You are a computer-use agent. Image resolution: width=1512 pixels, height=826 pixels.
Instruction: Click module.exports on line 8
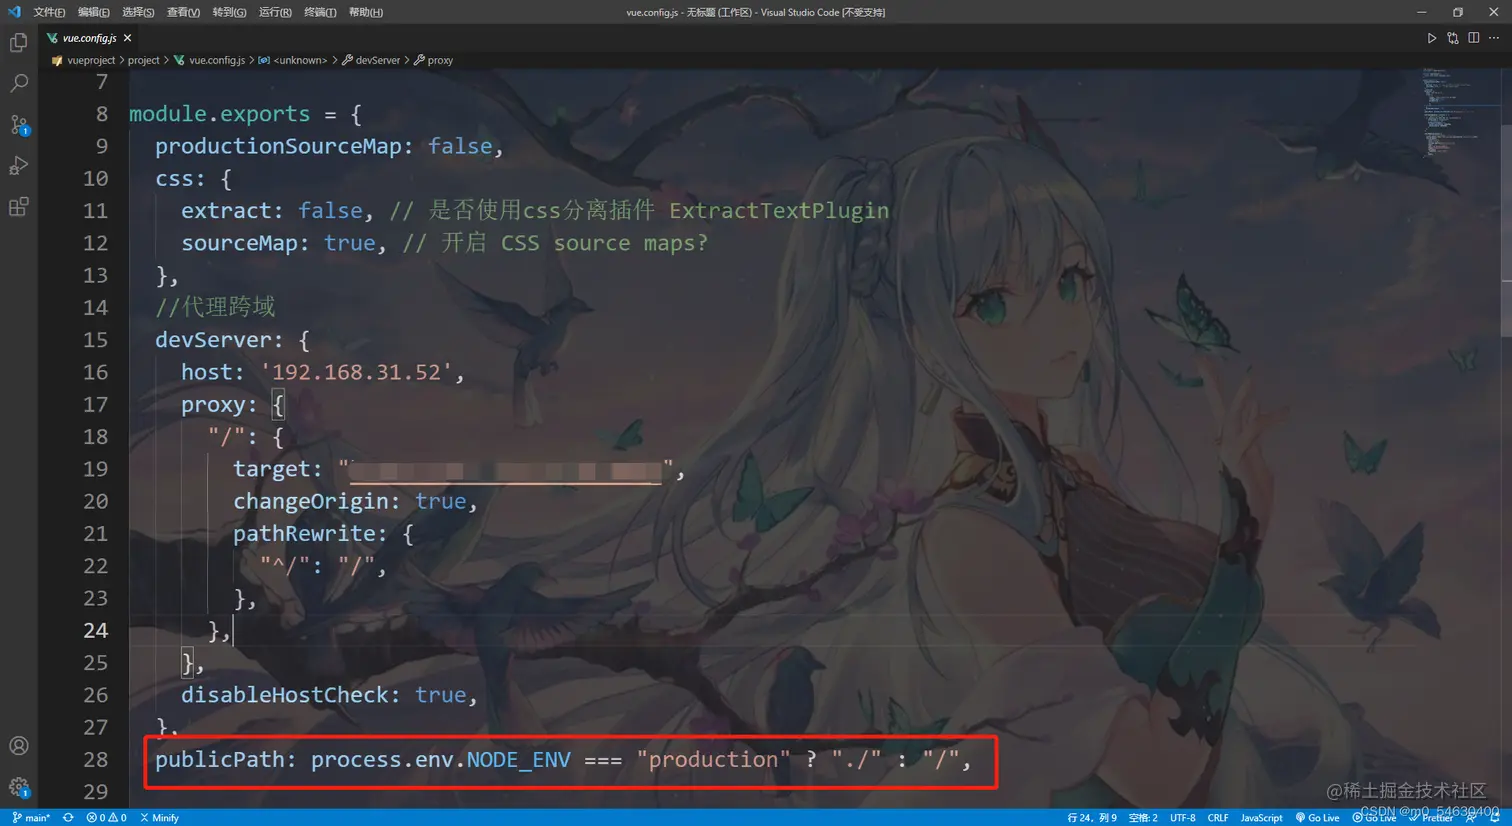[219, 114]
